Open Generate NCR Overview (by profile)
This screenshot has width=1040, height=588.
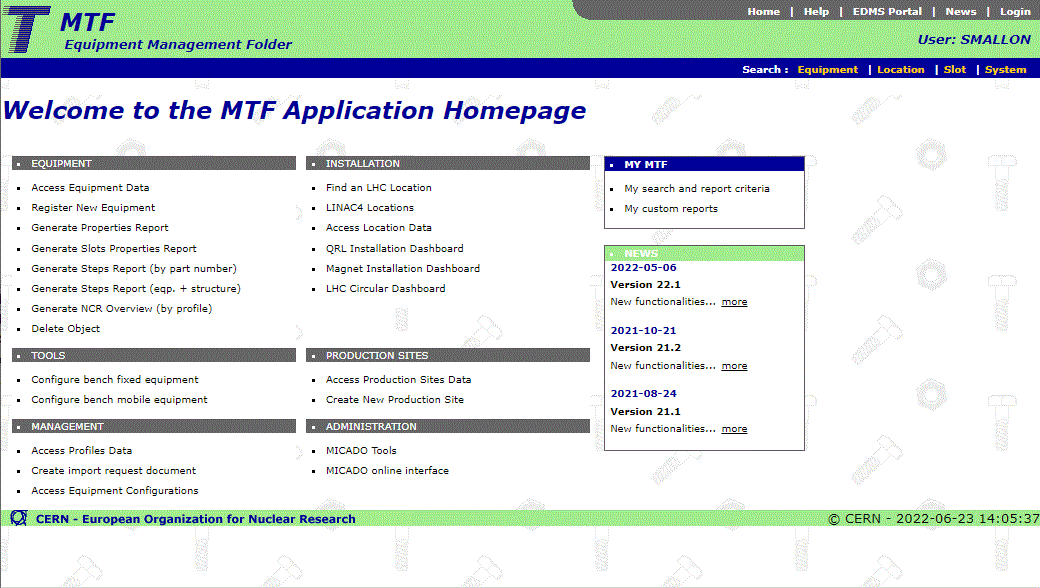click(x=121, y=308)
